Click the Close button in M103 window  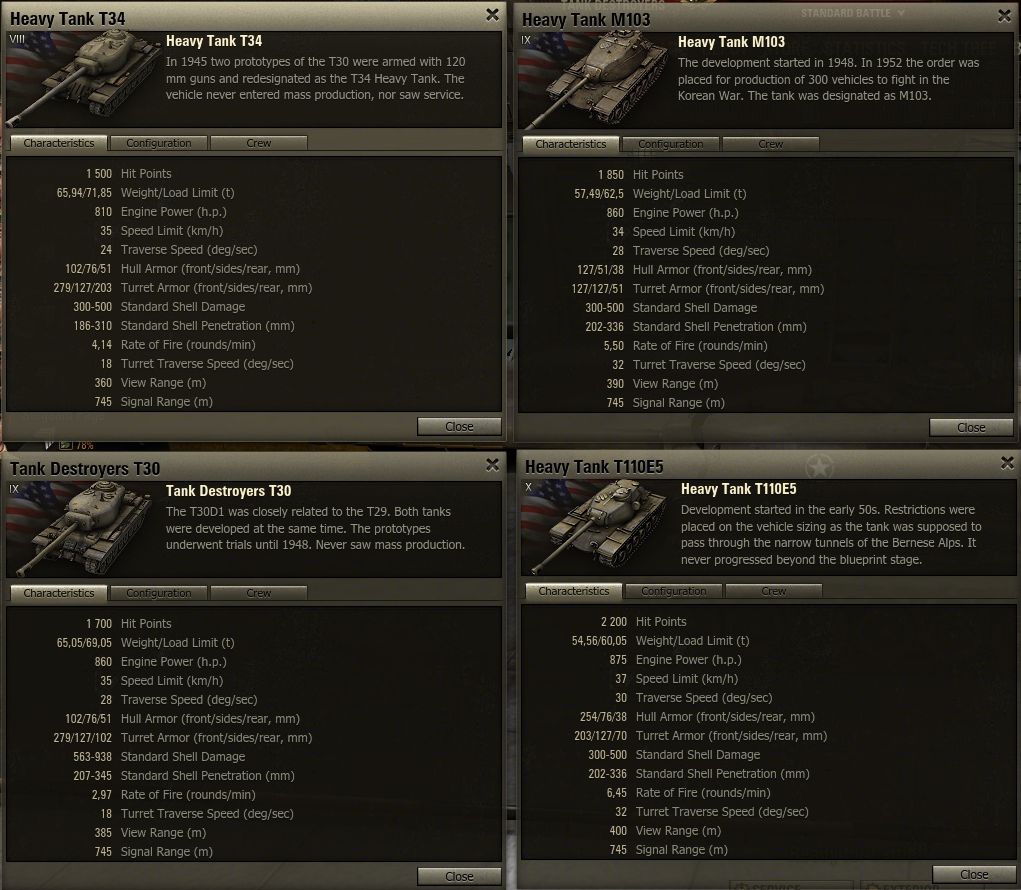tap(971, 428)
